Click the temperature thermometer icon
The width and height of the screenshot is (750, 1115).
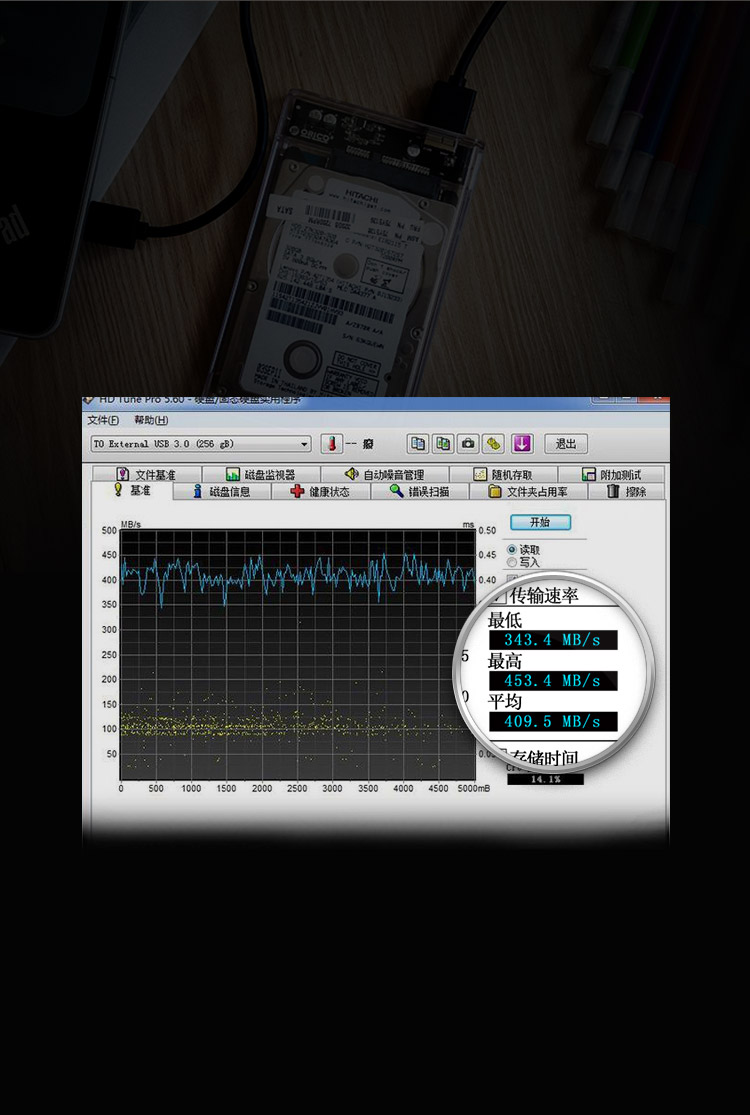[x=331, y=444]
